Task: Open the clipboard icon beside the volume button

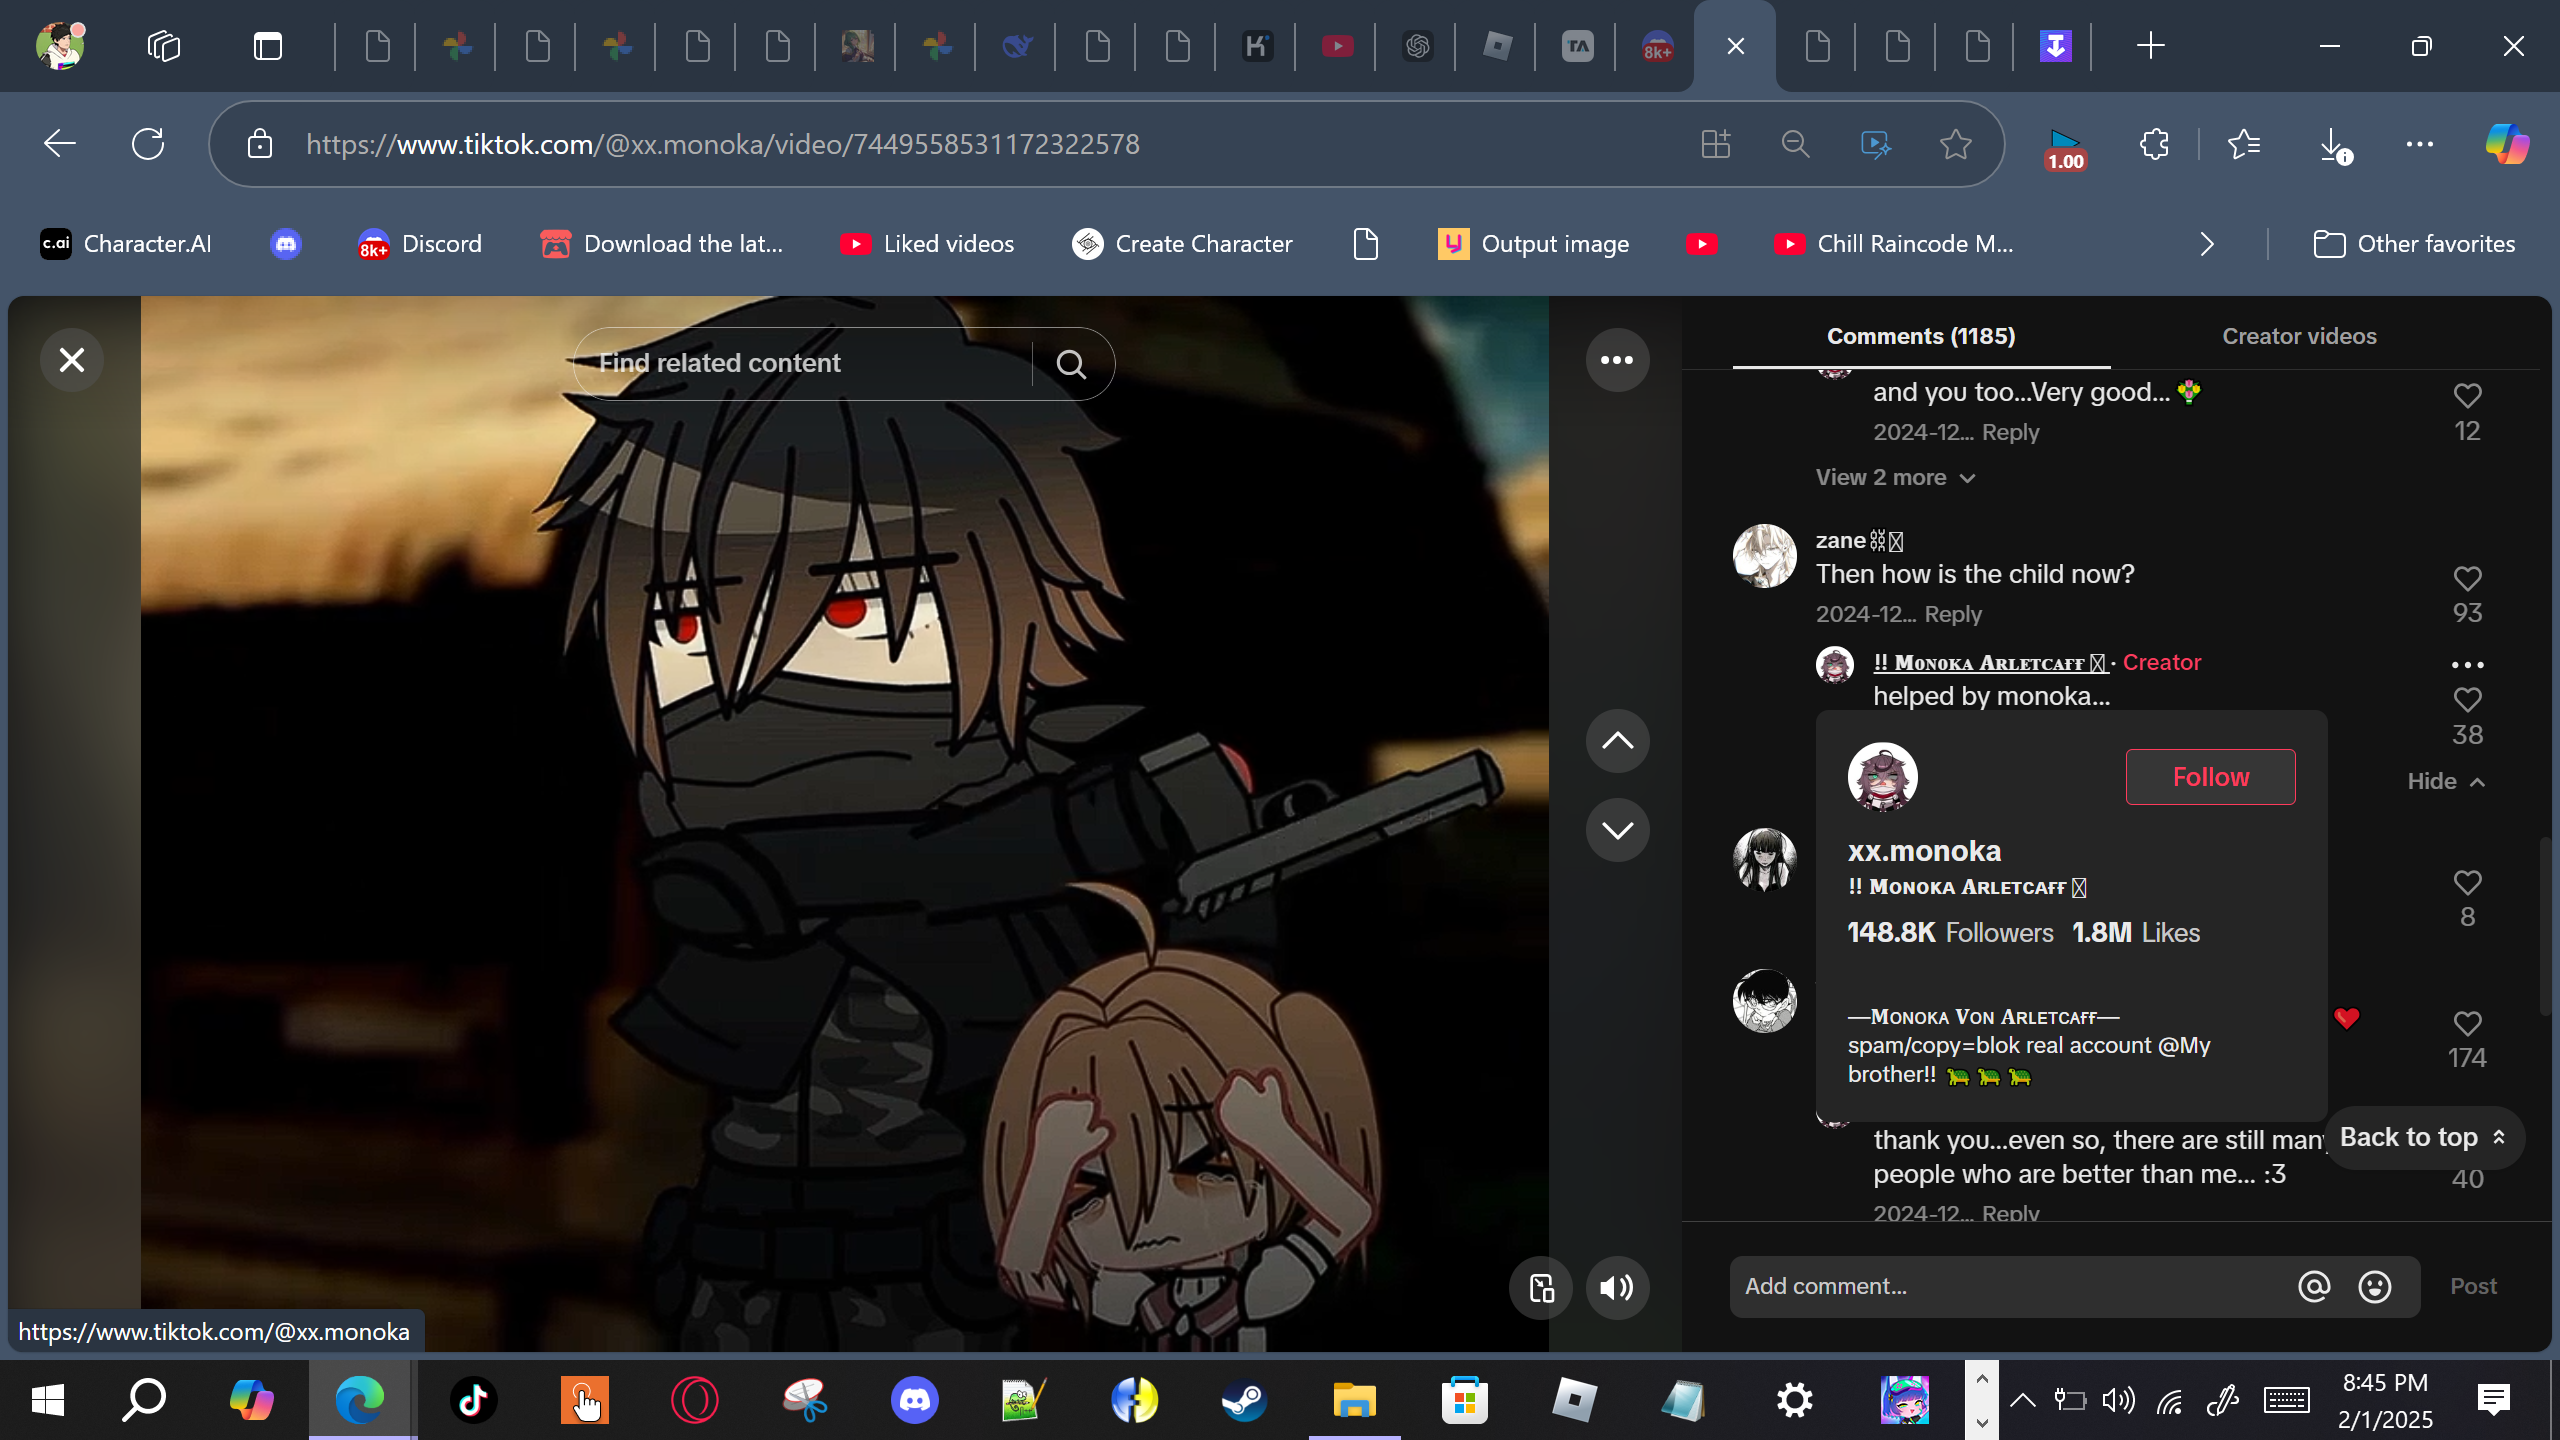Action: [1541, 1287]
